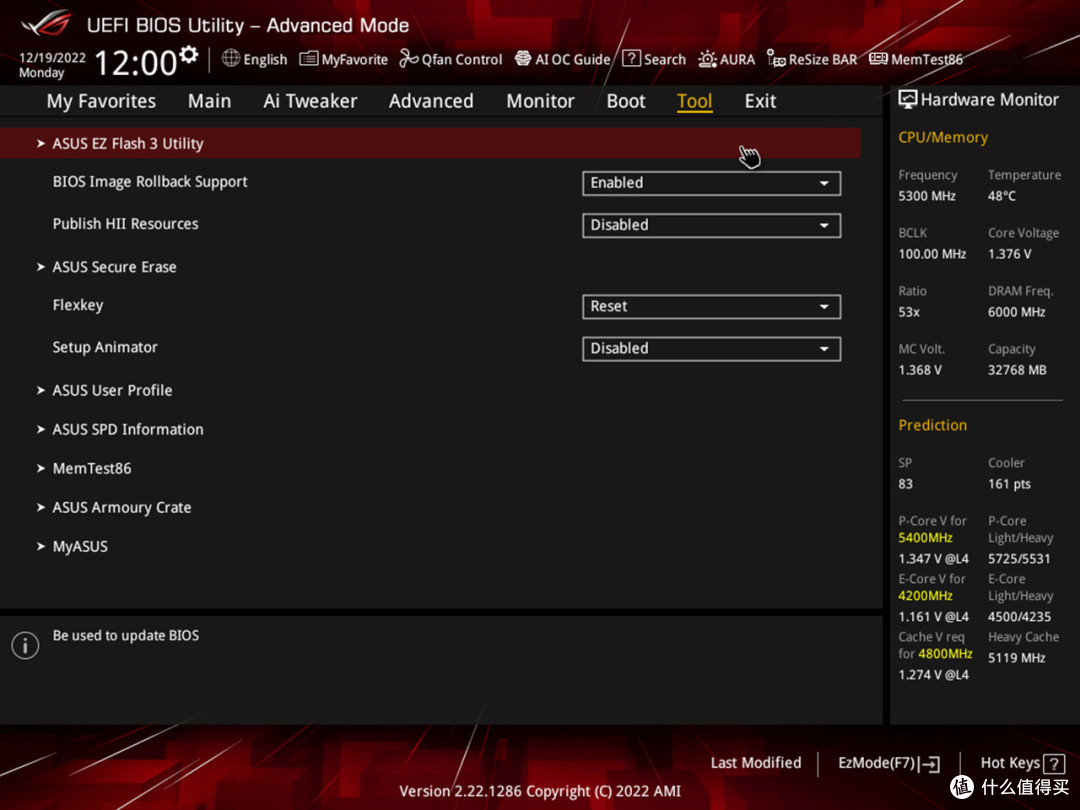Switch to Exit tab
Screen dimensions: 1080x810
click(x=760, y=101)
